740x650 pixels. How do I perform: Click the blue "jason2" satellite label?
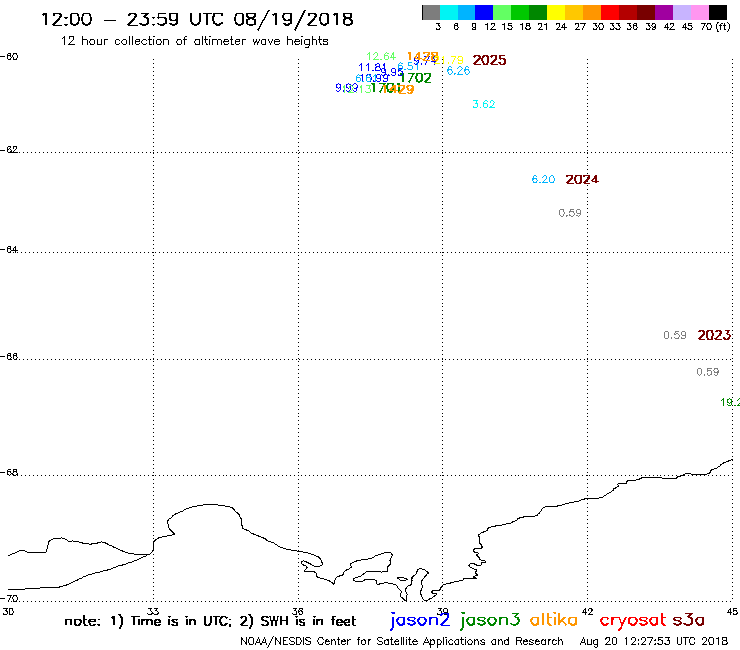[420, 621]
